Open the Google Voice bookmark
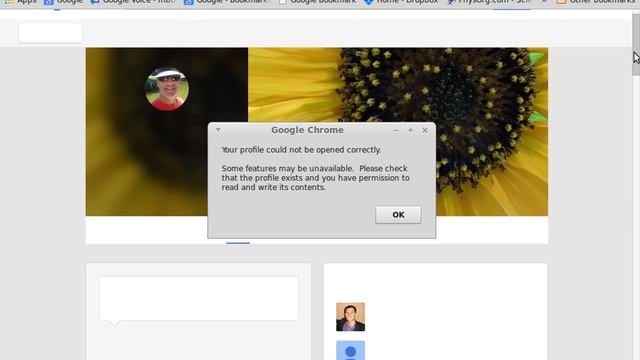Screen dimensions: 640x360 pyautogui.click(x=133, y=2)
